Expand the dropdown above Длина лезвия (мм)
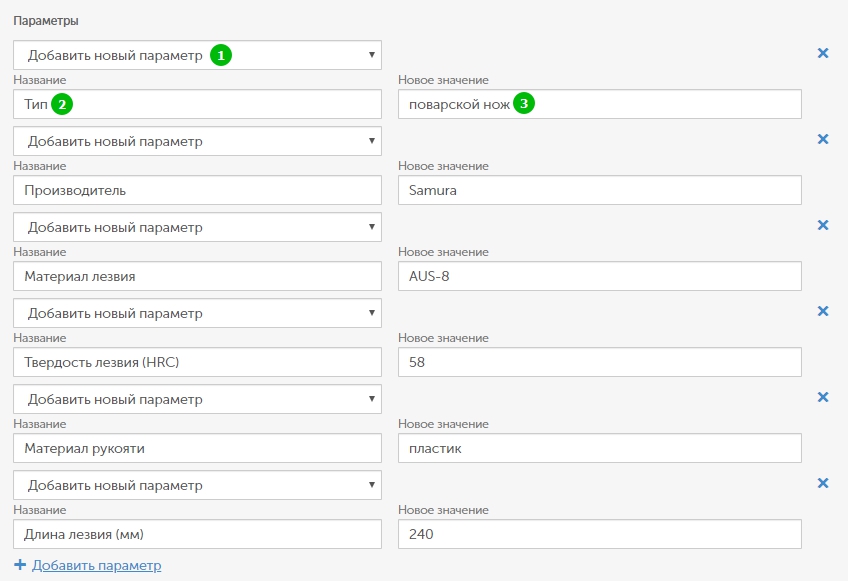The width and height of the screenshot is (848, 581). click(x=197, y=485)
